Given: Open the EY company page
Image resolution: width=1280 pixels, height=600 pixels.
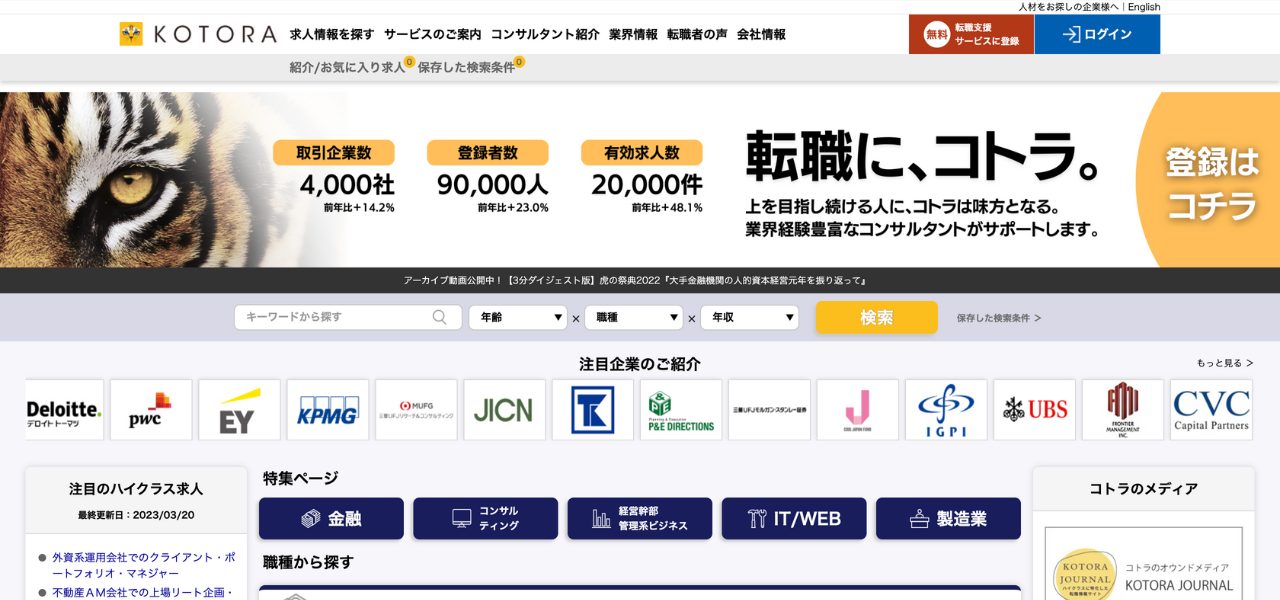Looking at the screenshot, I should pos(238,409).
